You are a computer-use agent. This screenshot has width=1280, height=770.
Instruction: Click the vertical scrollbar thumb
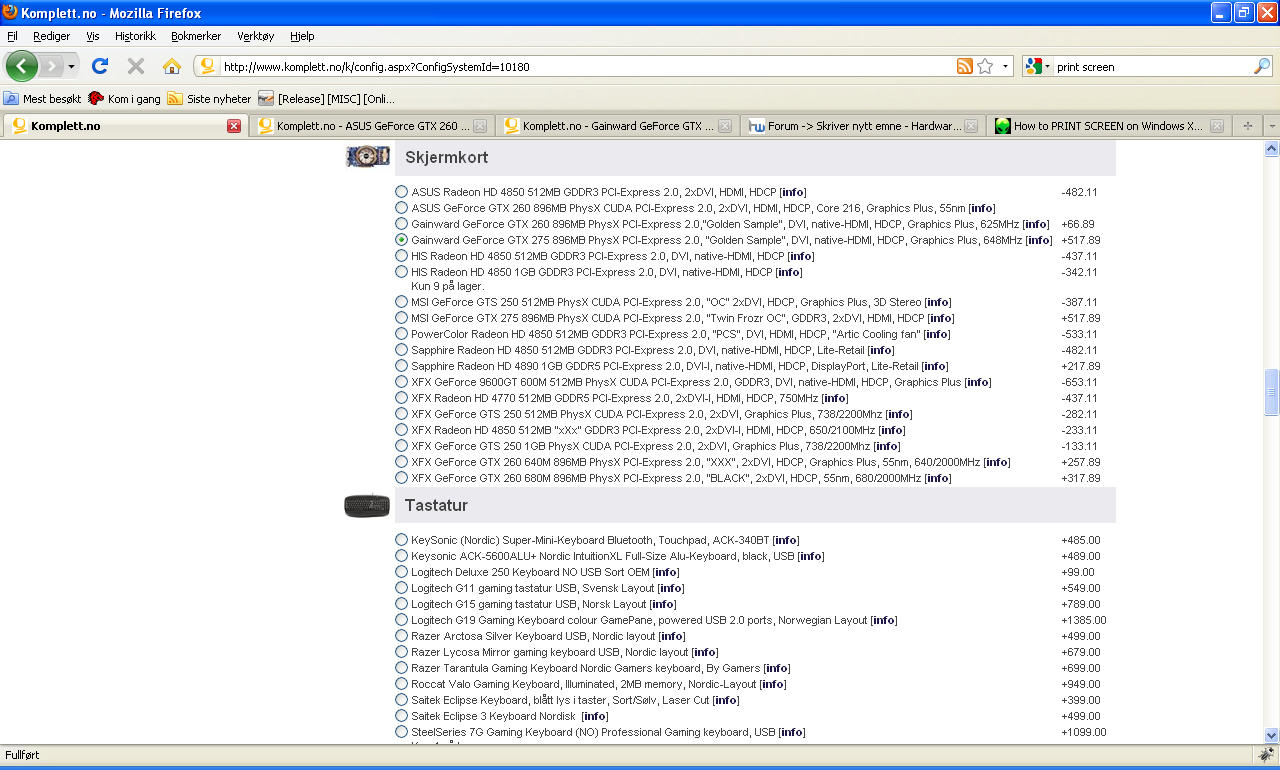(x=1271, y=392)
